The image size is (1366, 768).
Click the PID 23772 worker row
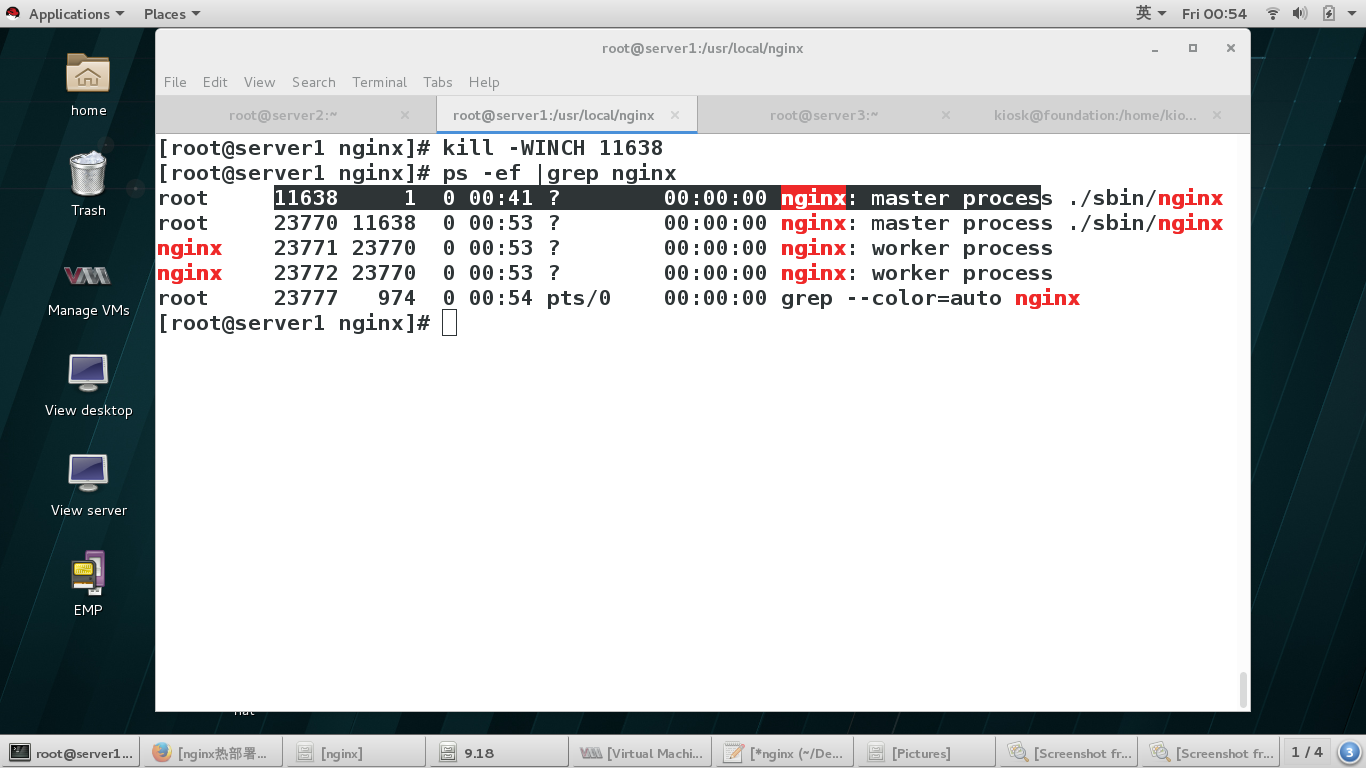pos(306,273)
